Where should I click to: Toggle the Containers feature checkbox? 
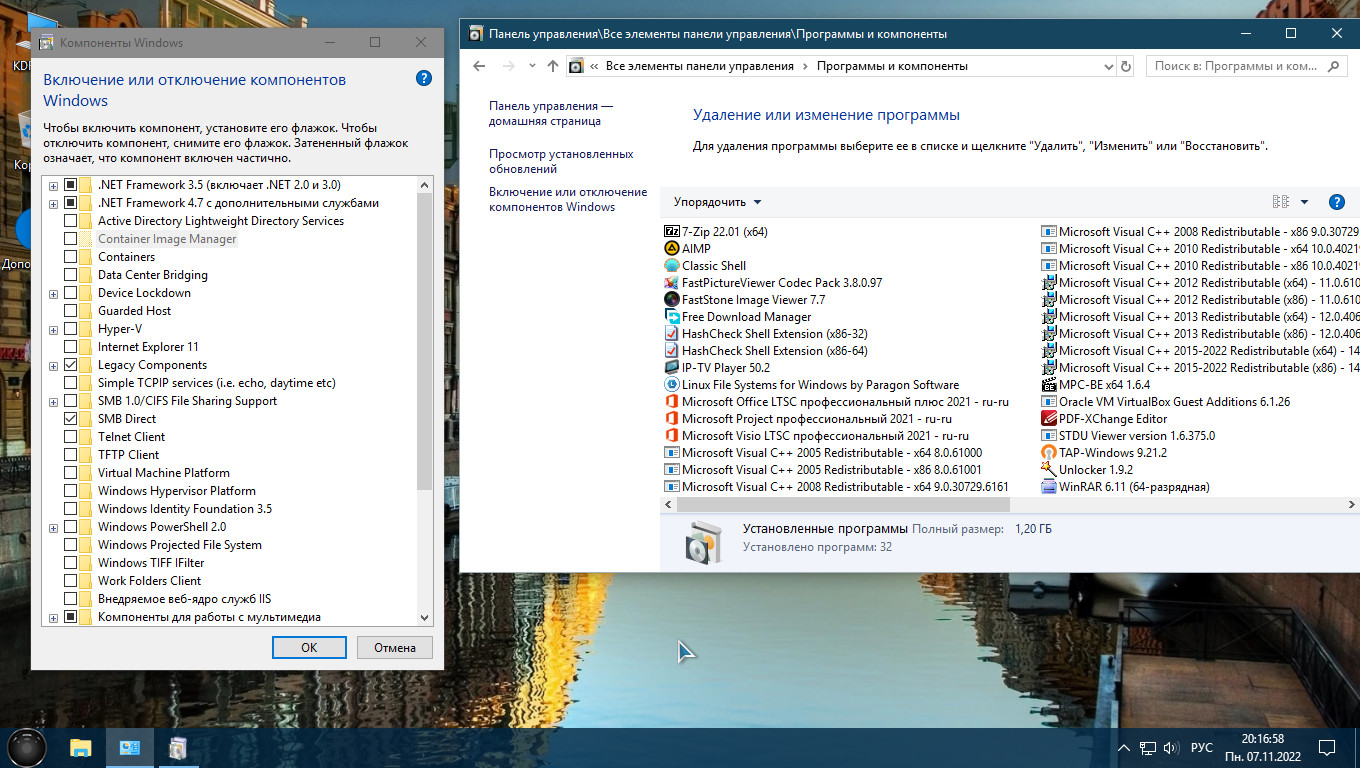click(x=70, y=257)
